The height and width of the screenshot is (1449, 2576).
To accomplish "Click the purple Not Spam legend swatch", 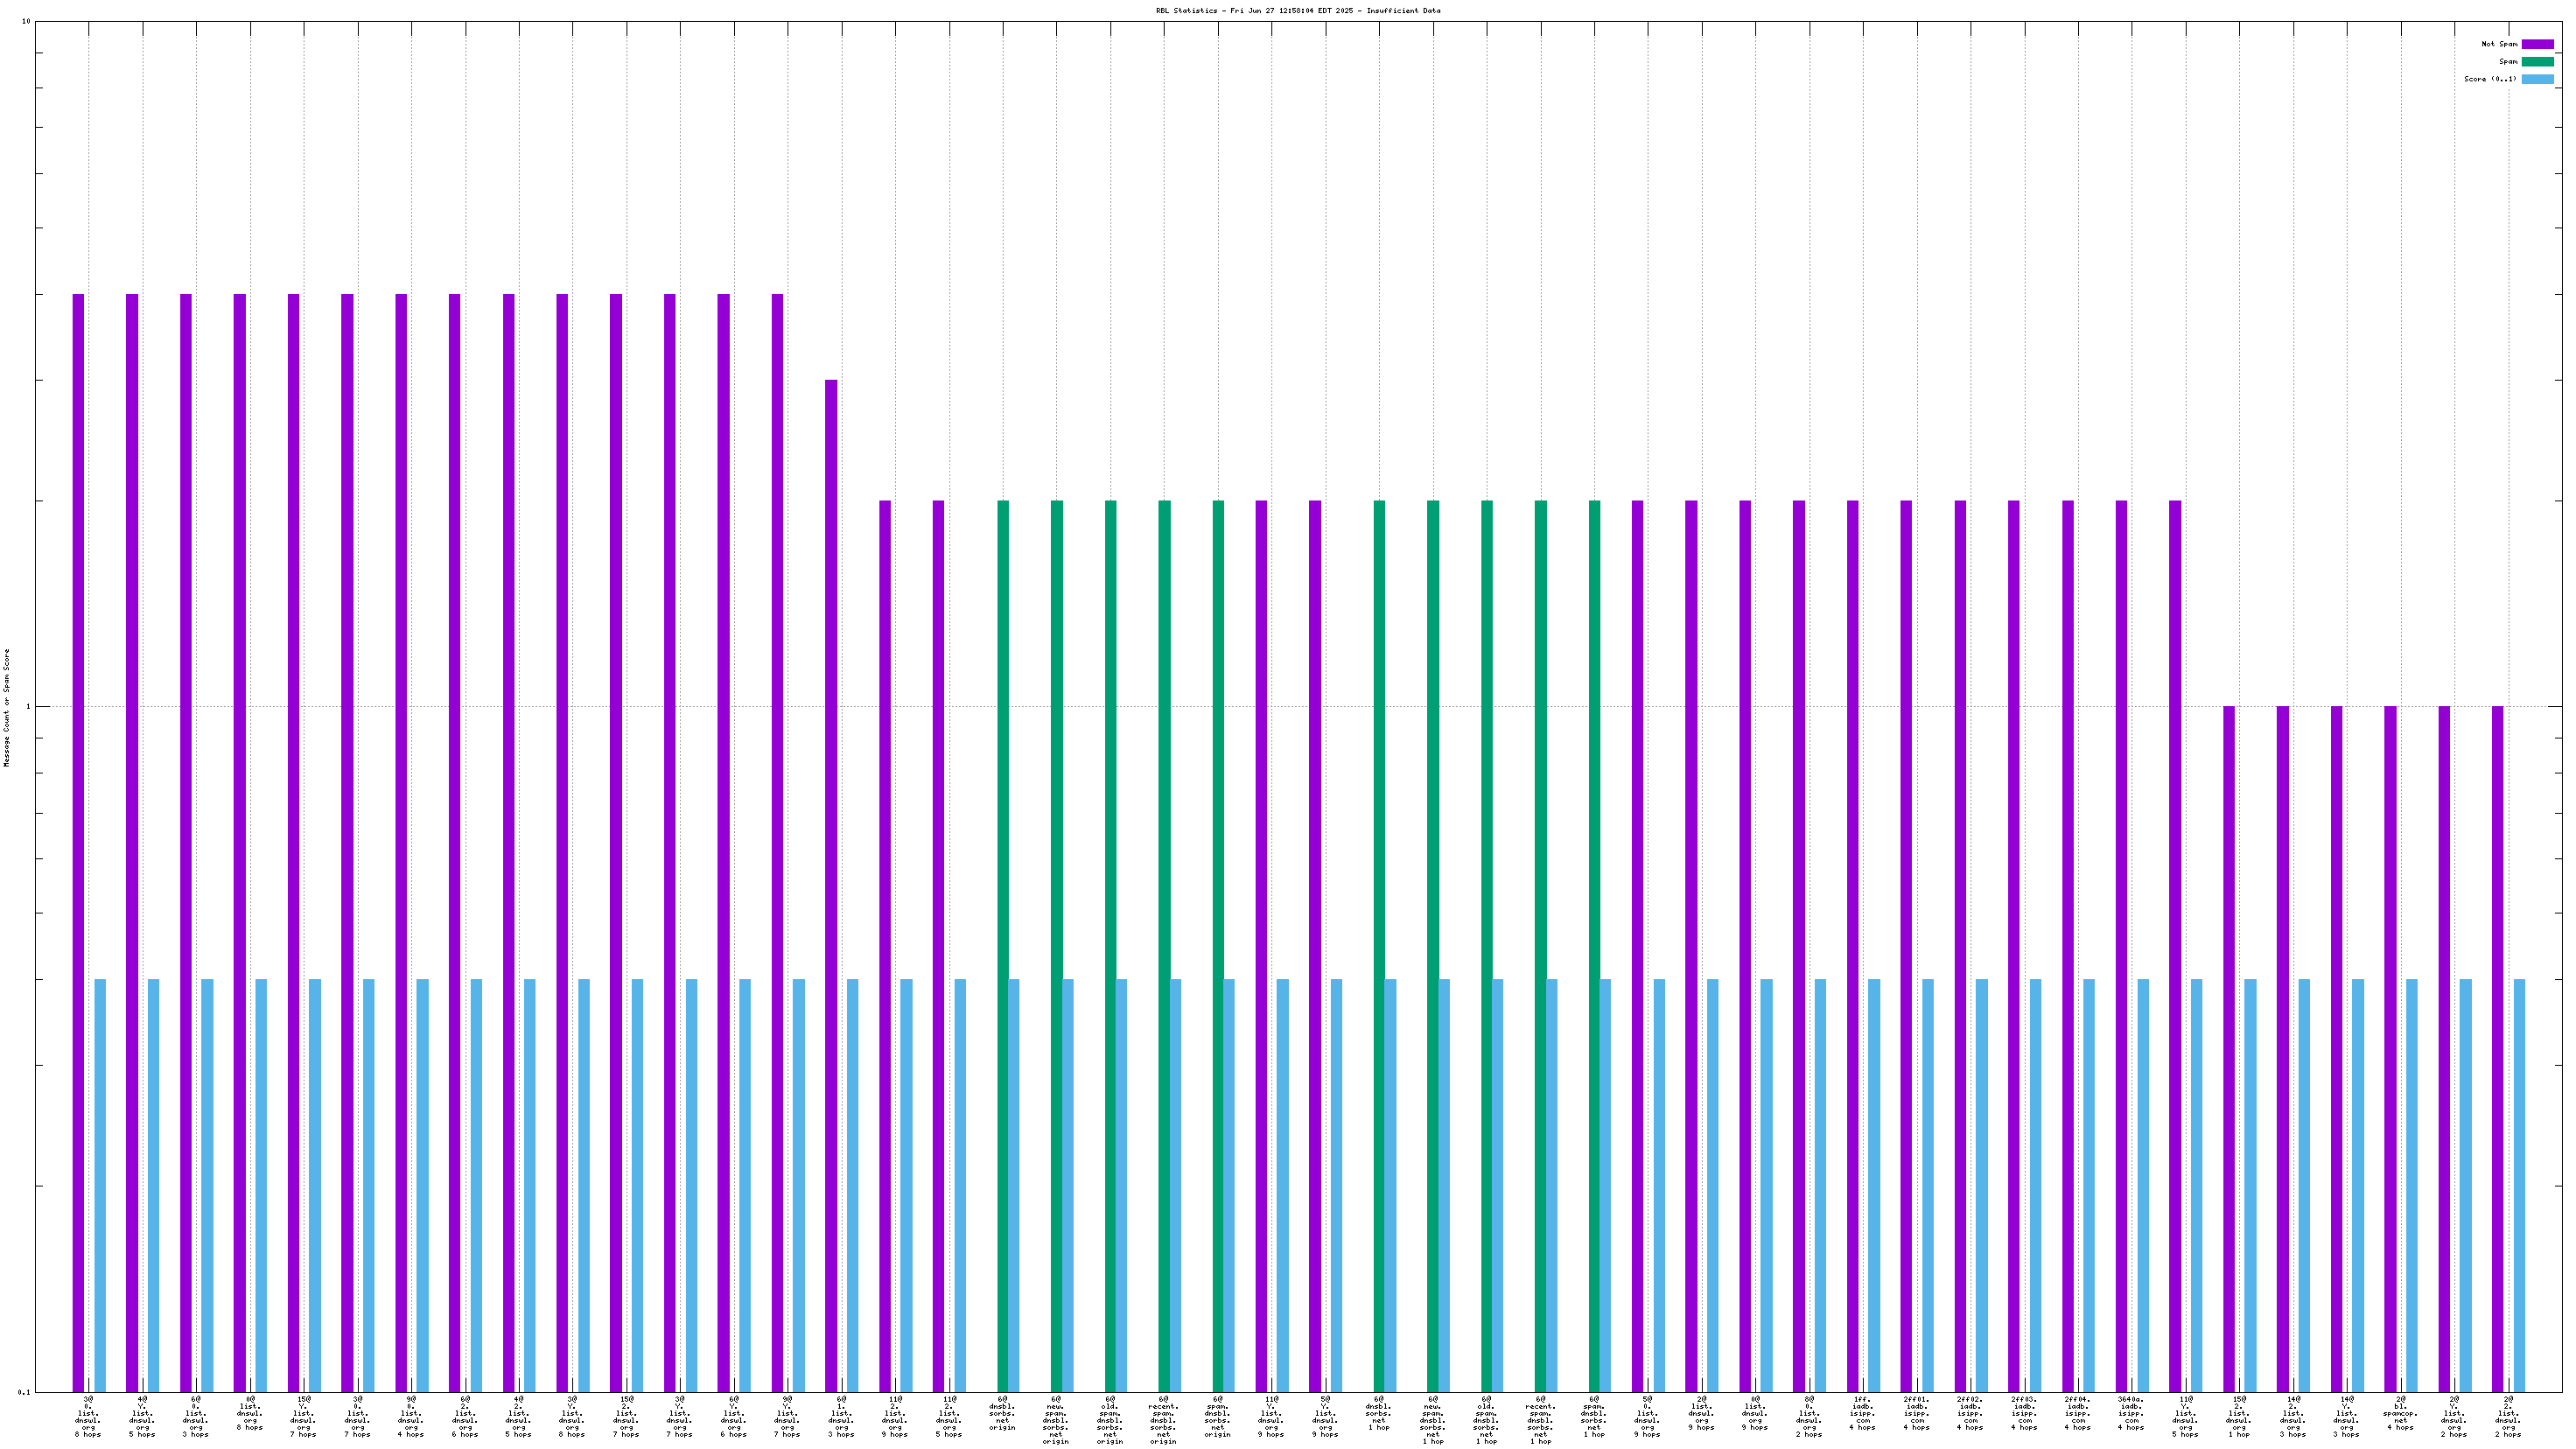I will [2537, 44].
